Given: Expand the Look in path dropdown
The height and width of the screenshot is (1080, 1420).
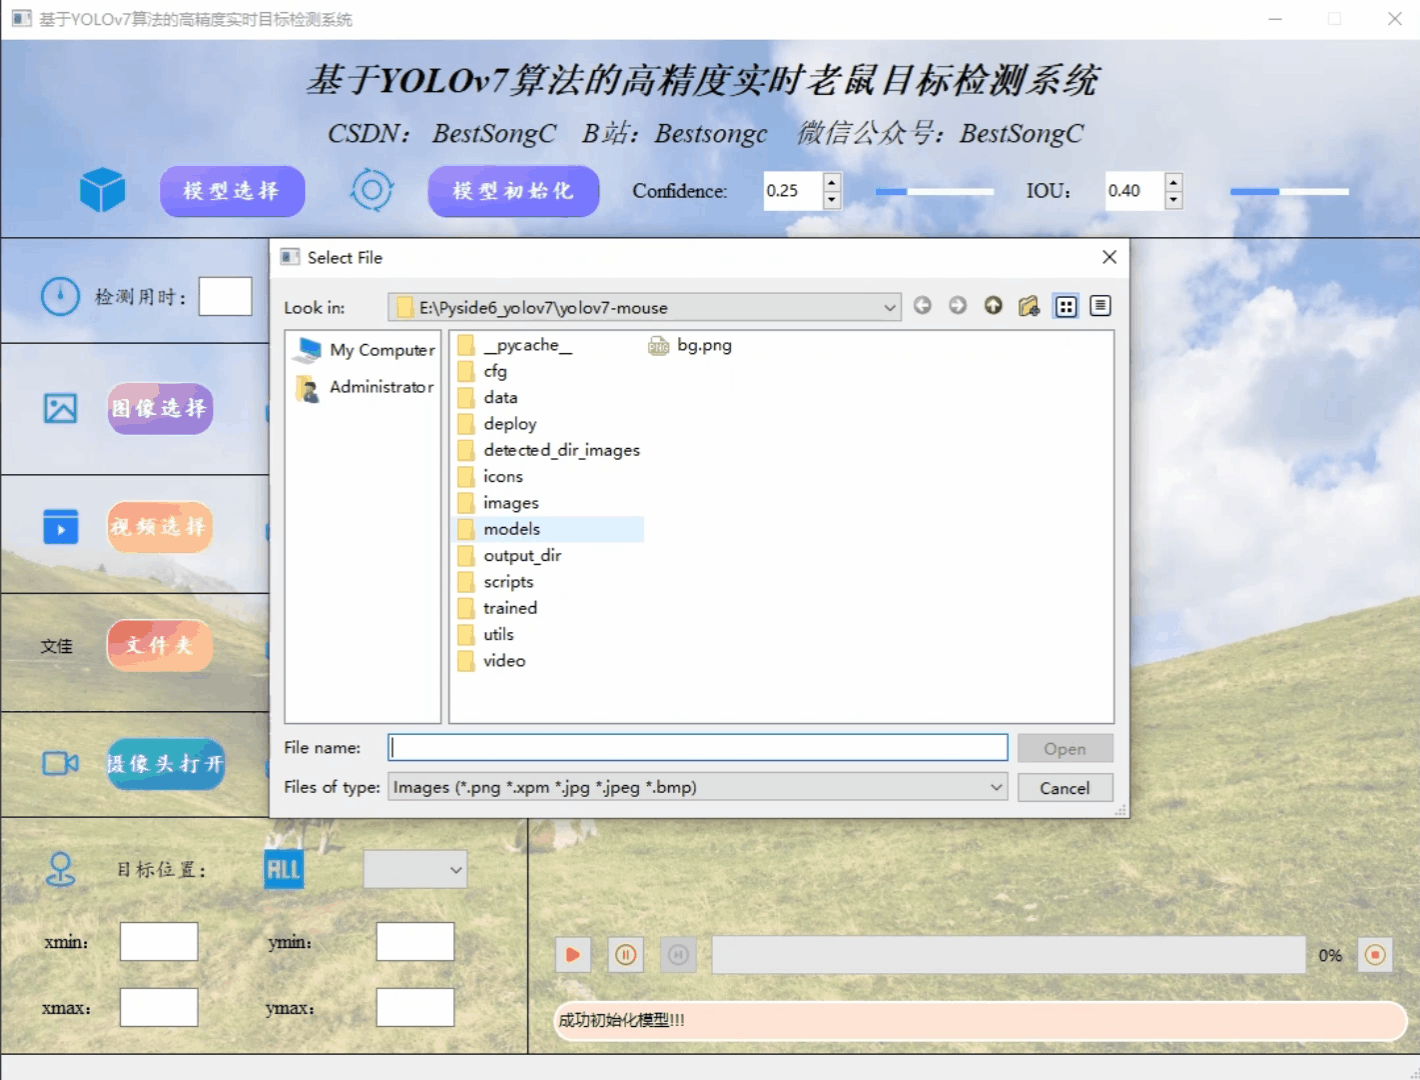Looking at the screenshot, I should 889,307.
